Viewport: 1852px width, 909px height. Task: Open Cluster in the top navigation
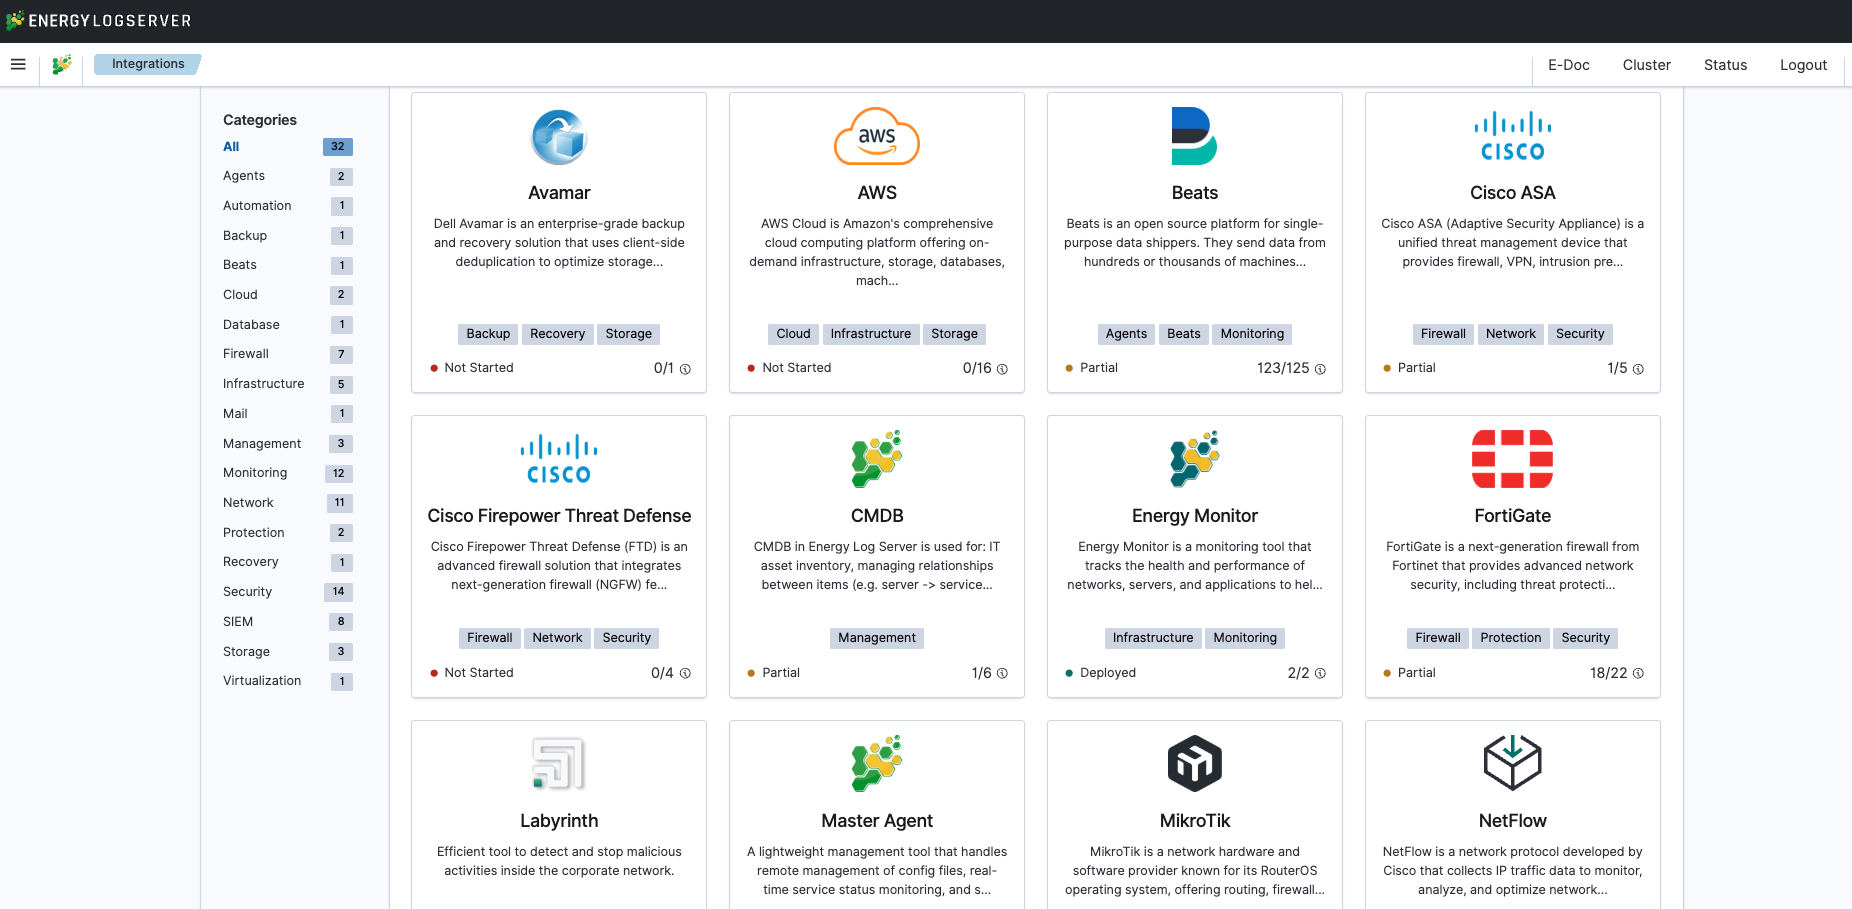tap(1646, 65)
